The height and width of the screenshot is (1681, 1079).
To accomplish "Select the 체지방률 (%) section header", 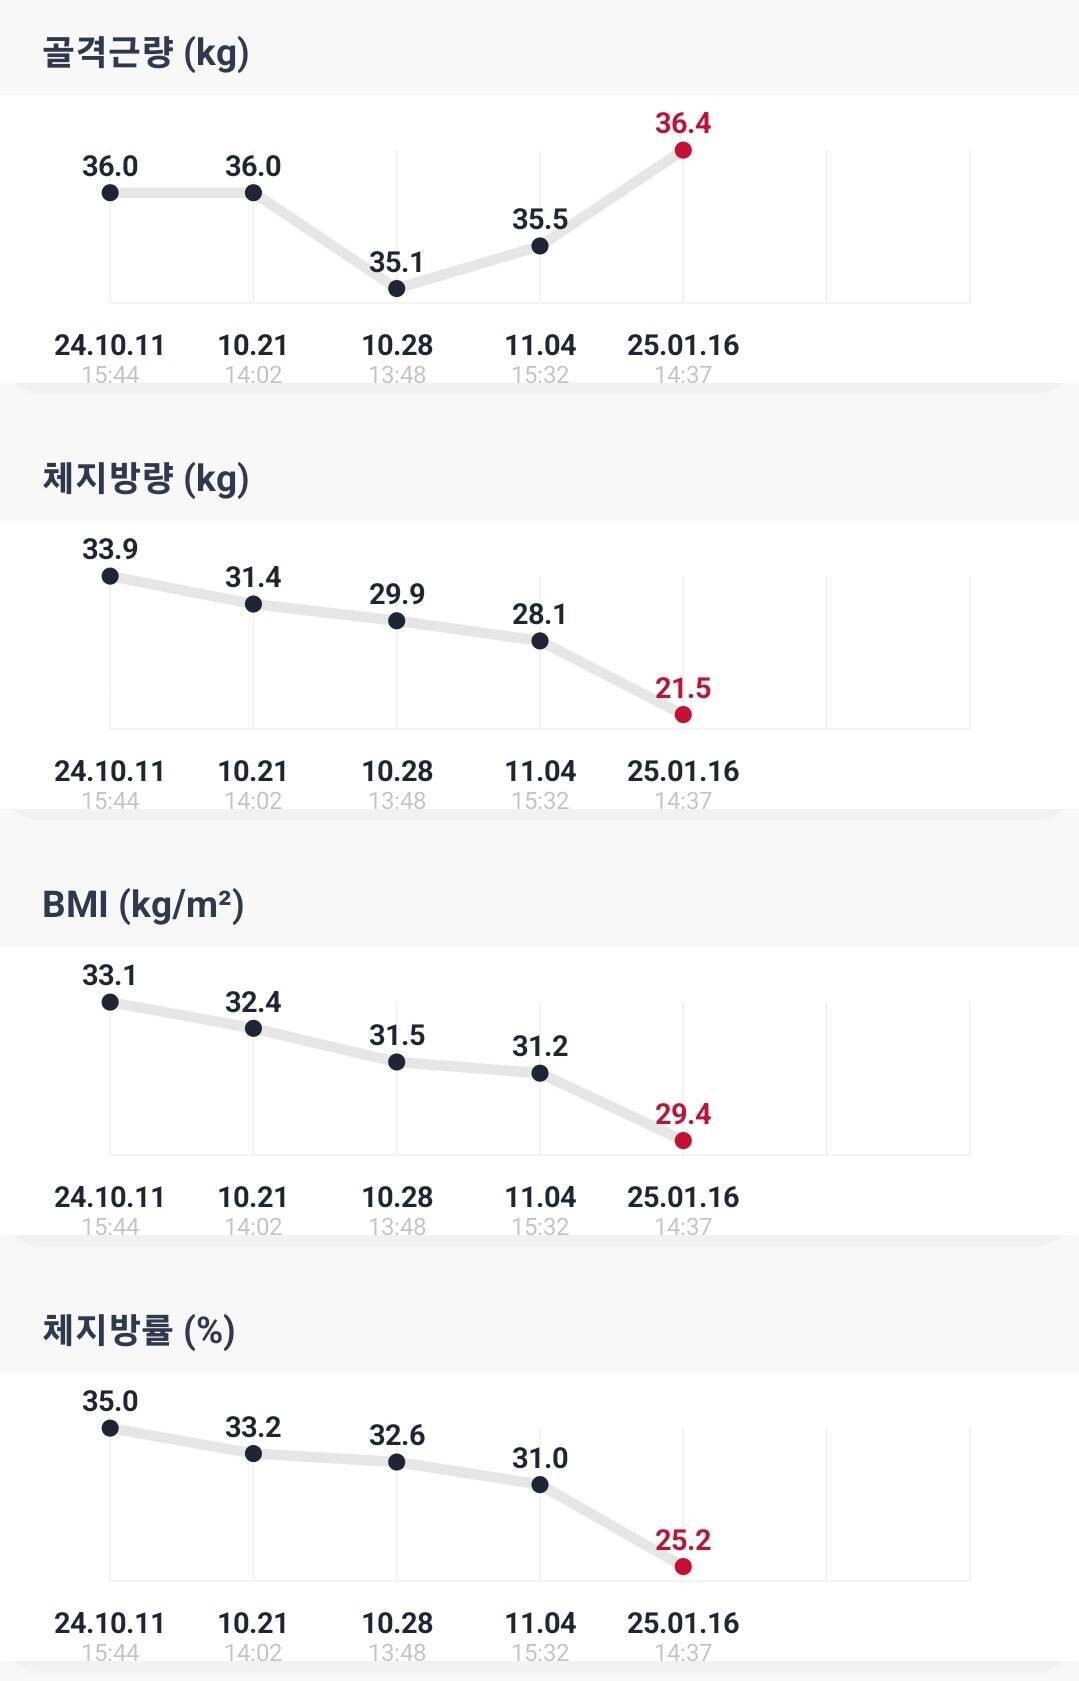I will [139, 1330].
